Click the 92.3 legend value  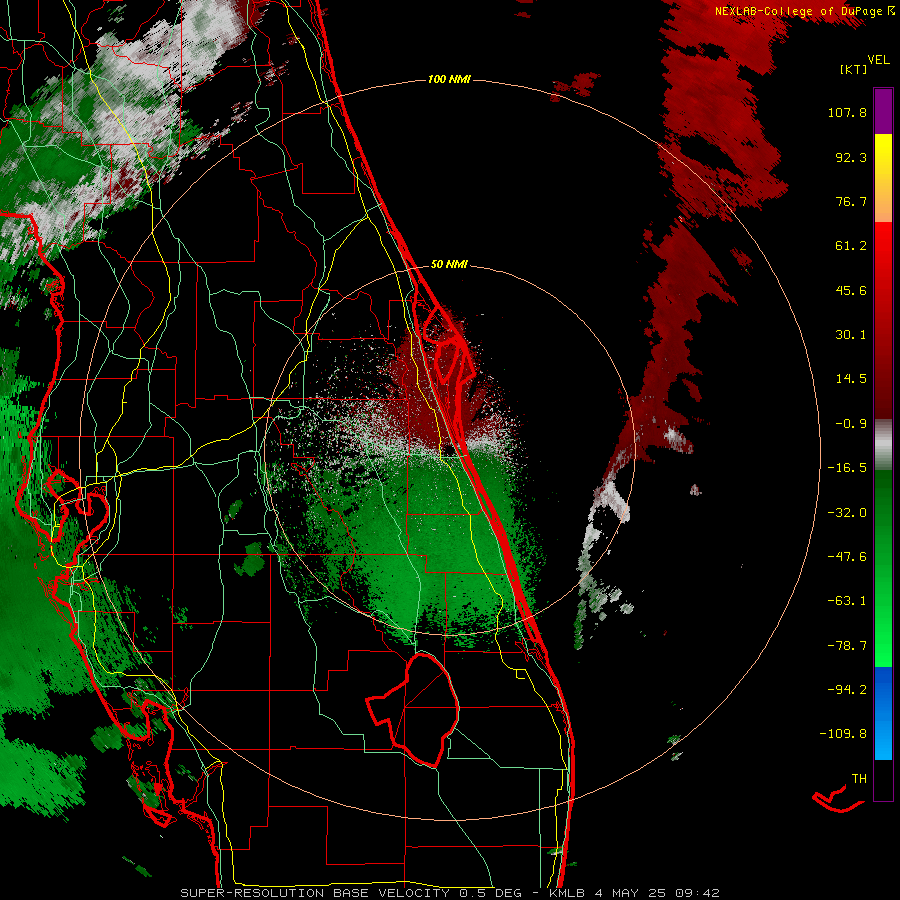tap(851, 157)
